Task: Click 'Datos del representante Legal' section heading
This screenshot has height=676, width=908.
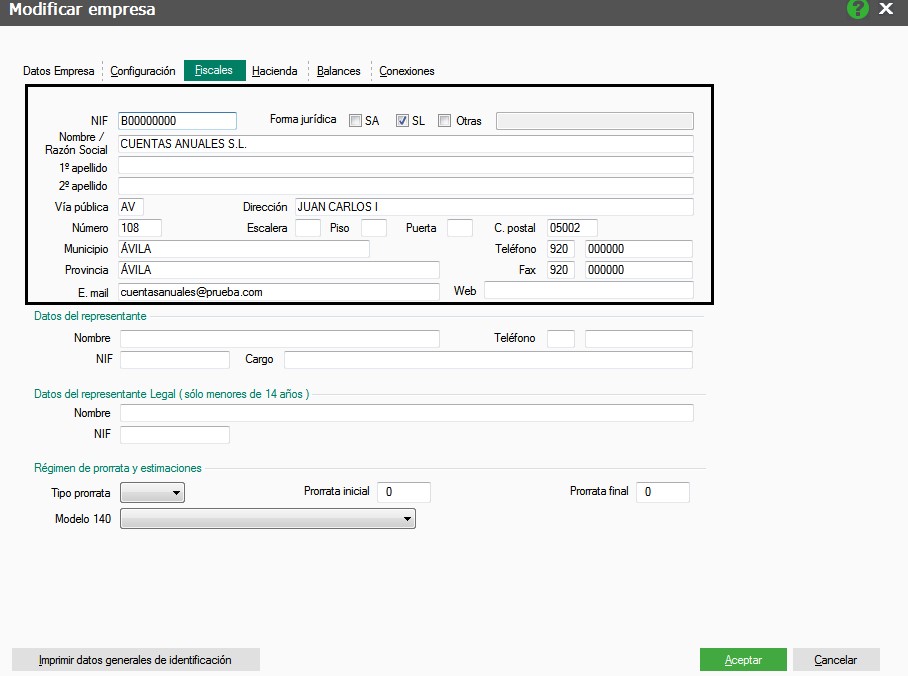Action: click(x=171, y=394)
